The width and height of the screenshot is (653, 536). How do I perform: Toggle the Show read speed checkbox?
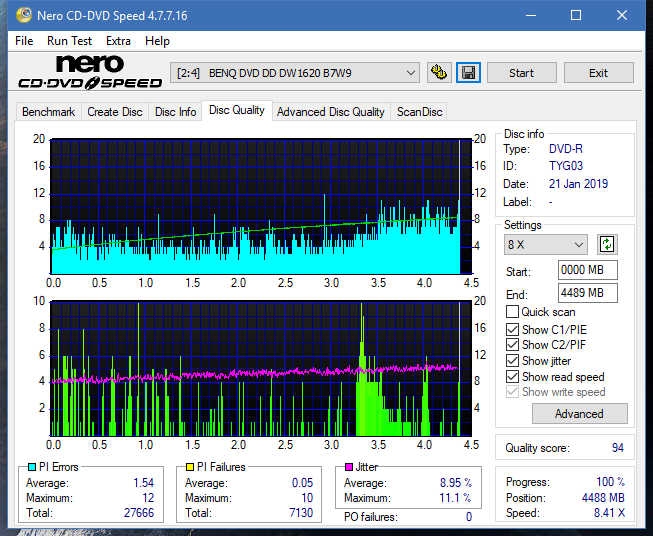tap(512, 376)
